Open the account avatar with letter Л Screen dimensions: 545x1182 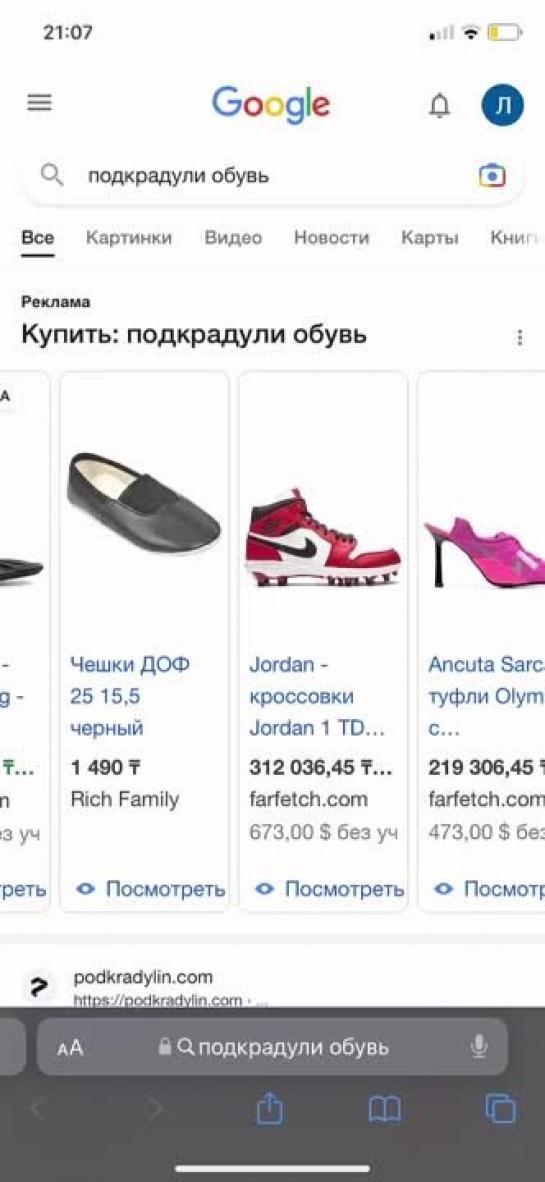(503, 105)
